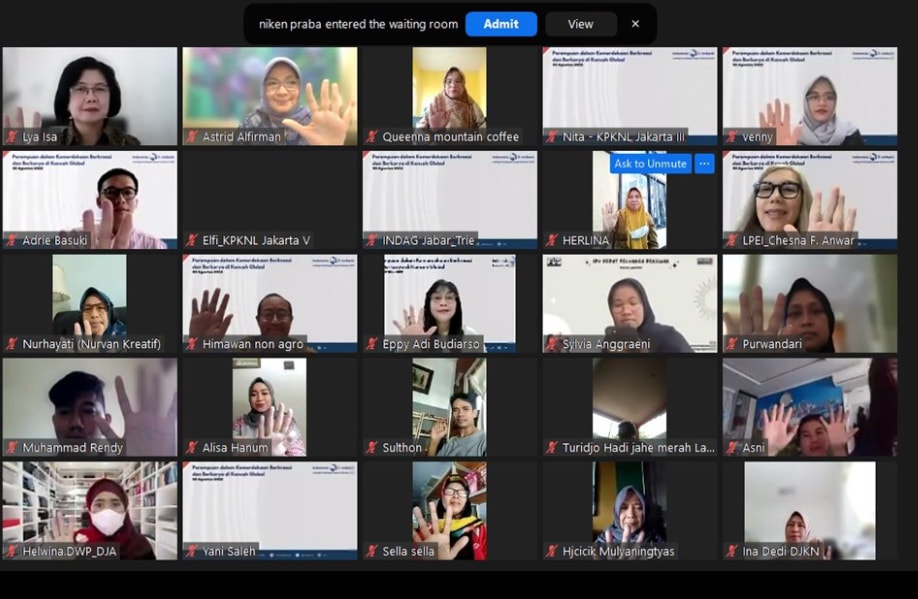918x599 pixels.
Task: Dismiss the waiting room notification
Action: (635, 24)
